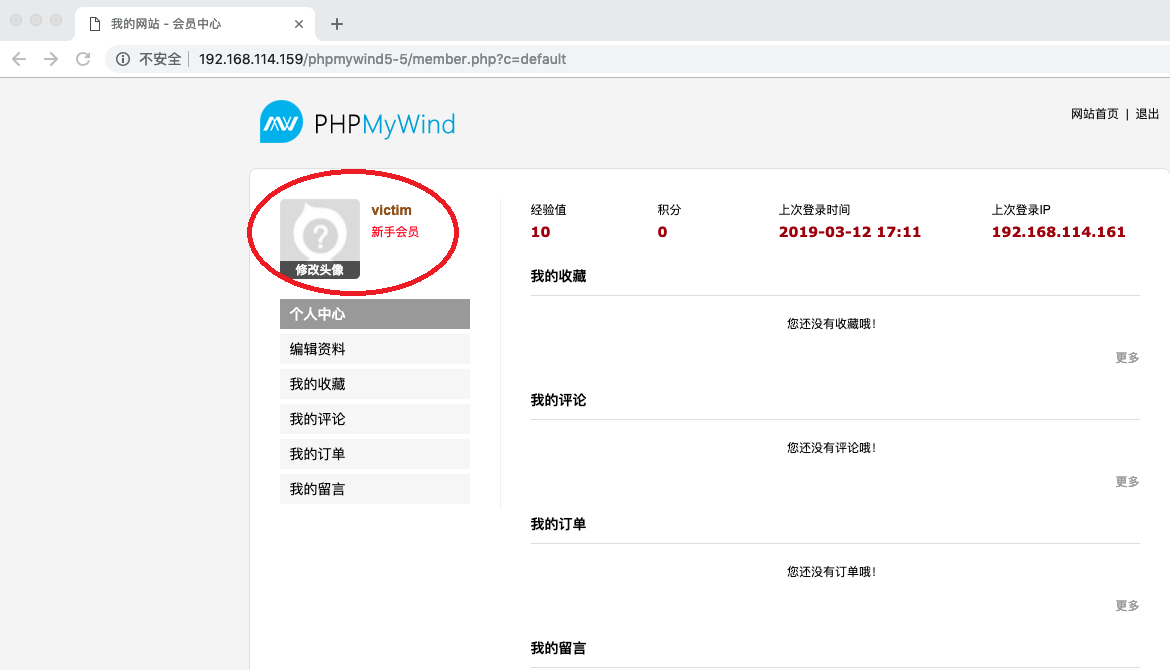Click the 经验值 label
The image size is (1170, 670).
point(548,210)
